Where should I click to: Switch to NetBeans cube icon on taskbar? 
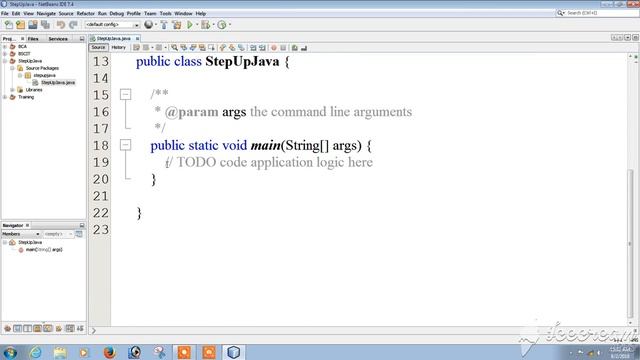coord(233,352)
